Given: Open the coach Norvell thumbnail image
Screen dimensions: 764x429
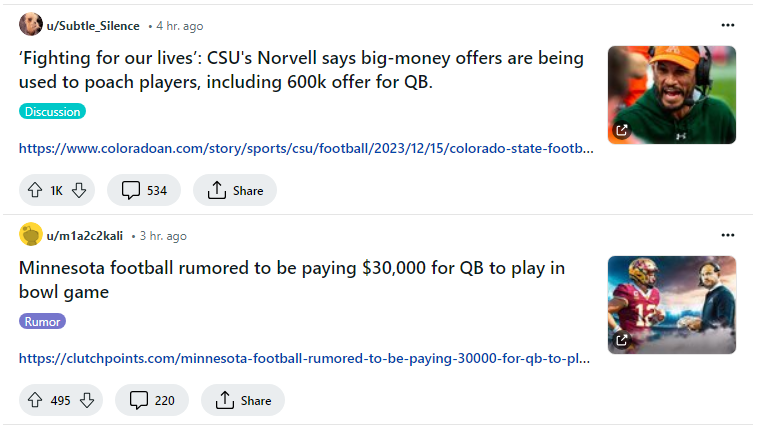Looking at the screenshot, I should pyautogui.click(x=671, y=94).
